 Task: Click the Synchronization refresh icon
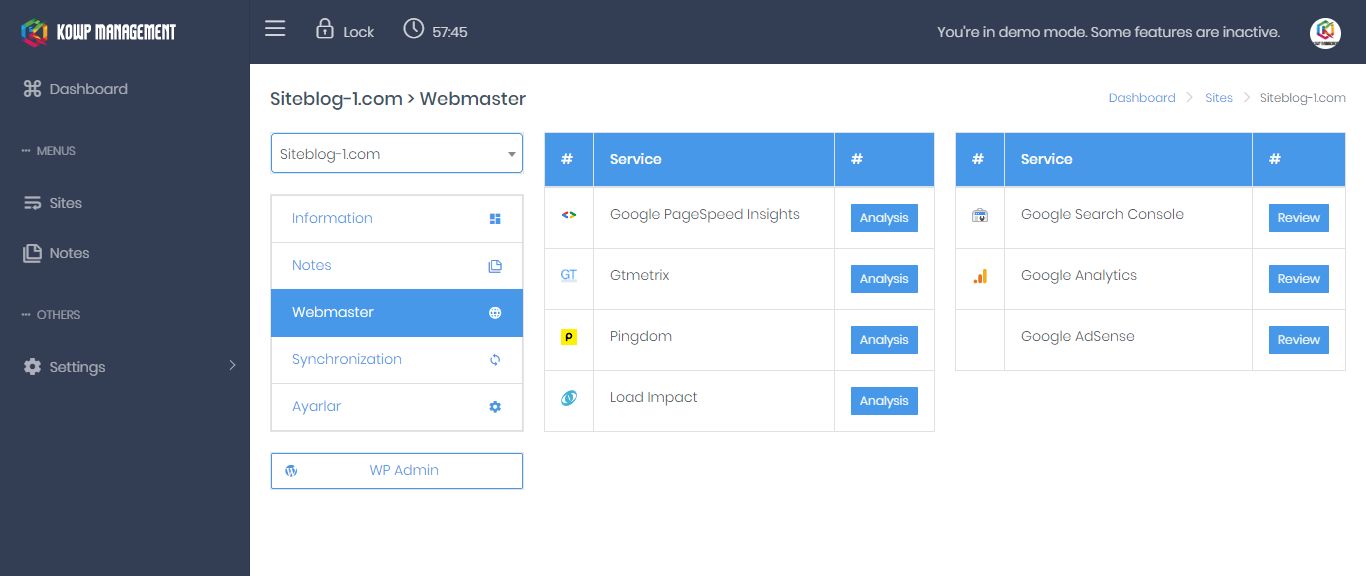tap(495, 360)
